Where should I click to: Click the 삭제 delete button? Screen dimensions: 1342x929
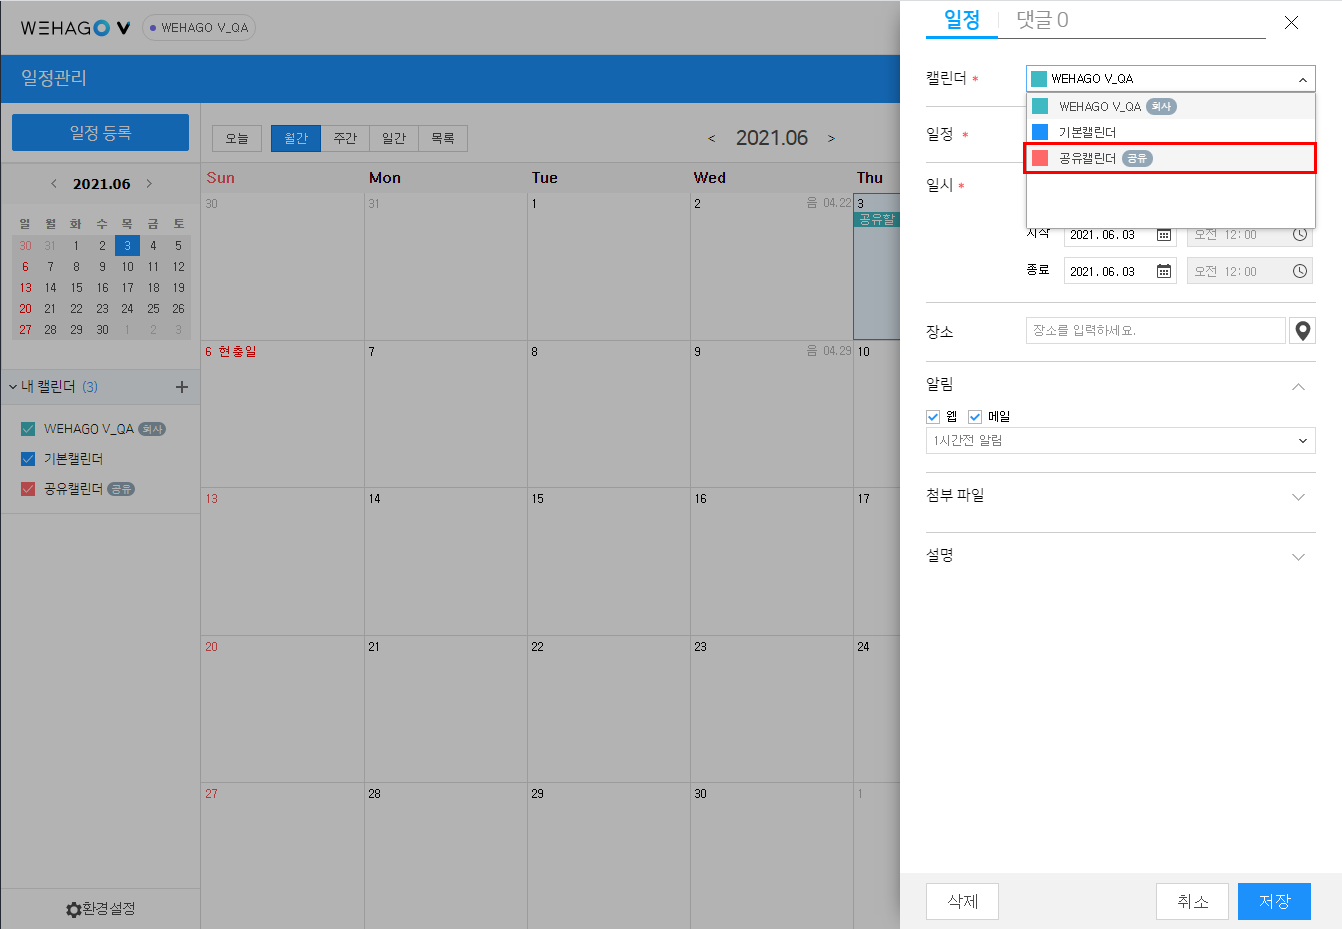962,901
